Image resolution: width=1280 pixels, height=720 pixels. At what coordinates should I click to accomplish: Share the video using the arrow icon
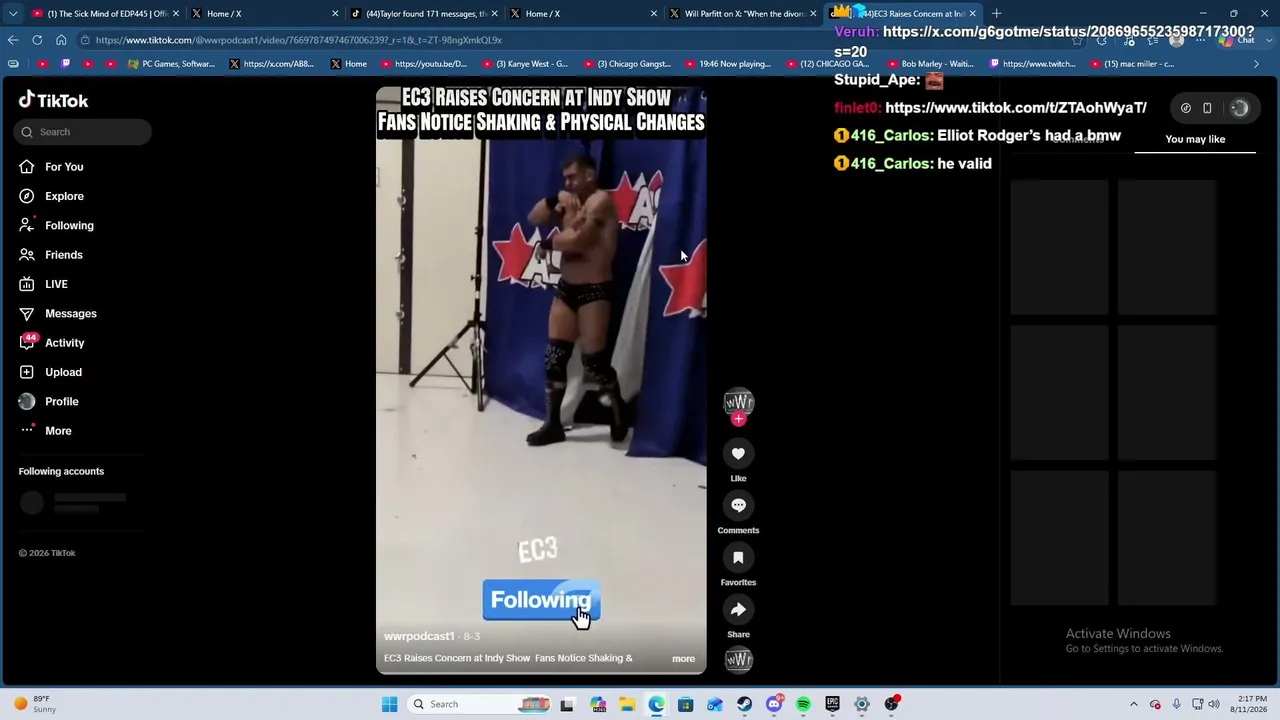click(x=738, y=610)
